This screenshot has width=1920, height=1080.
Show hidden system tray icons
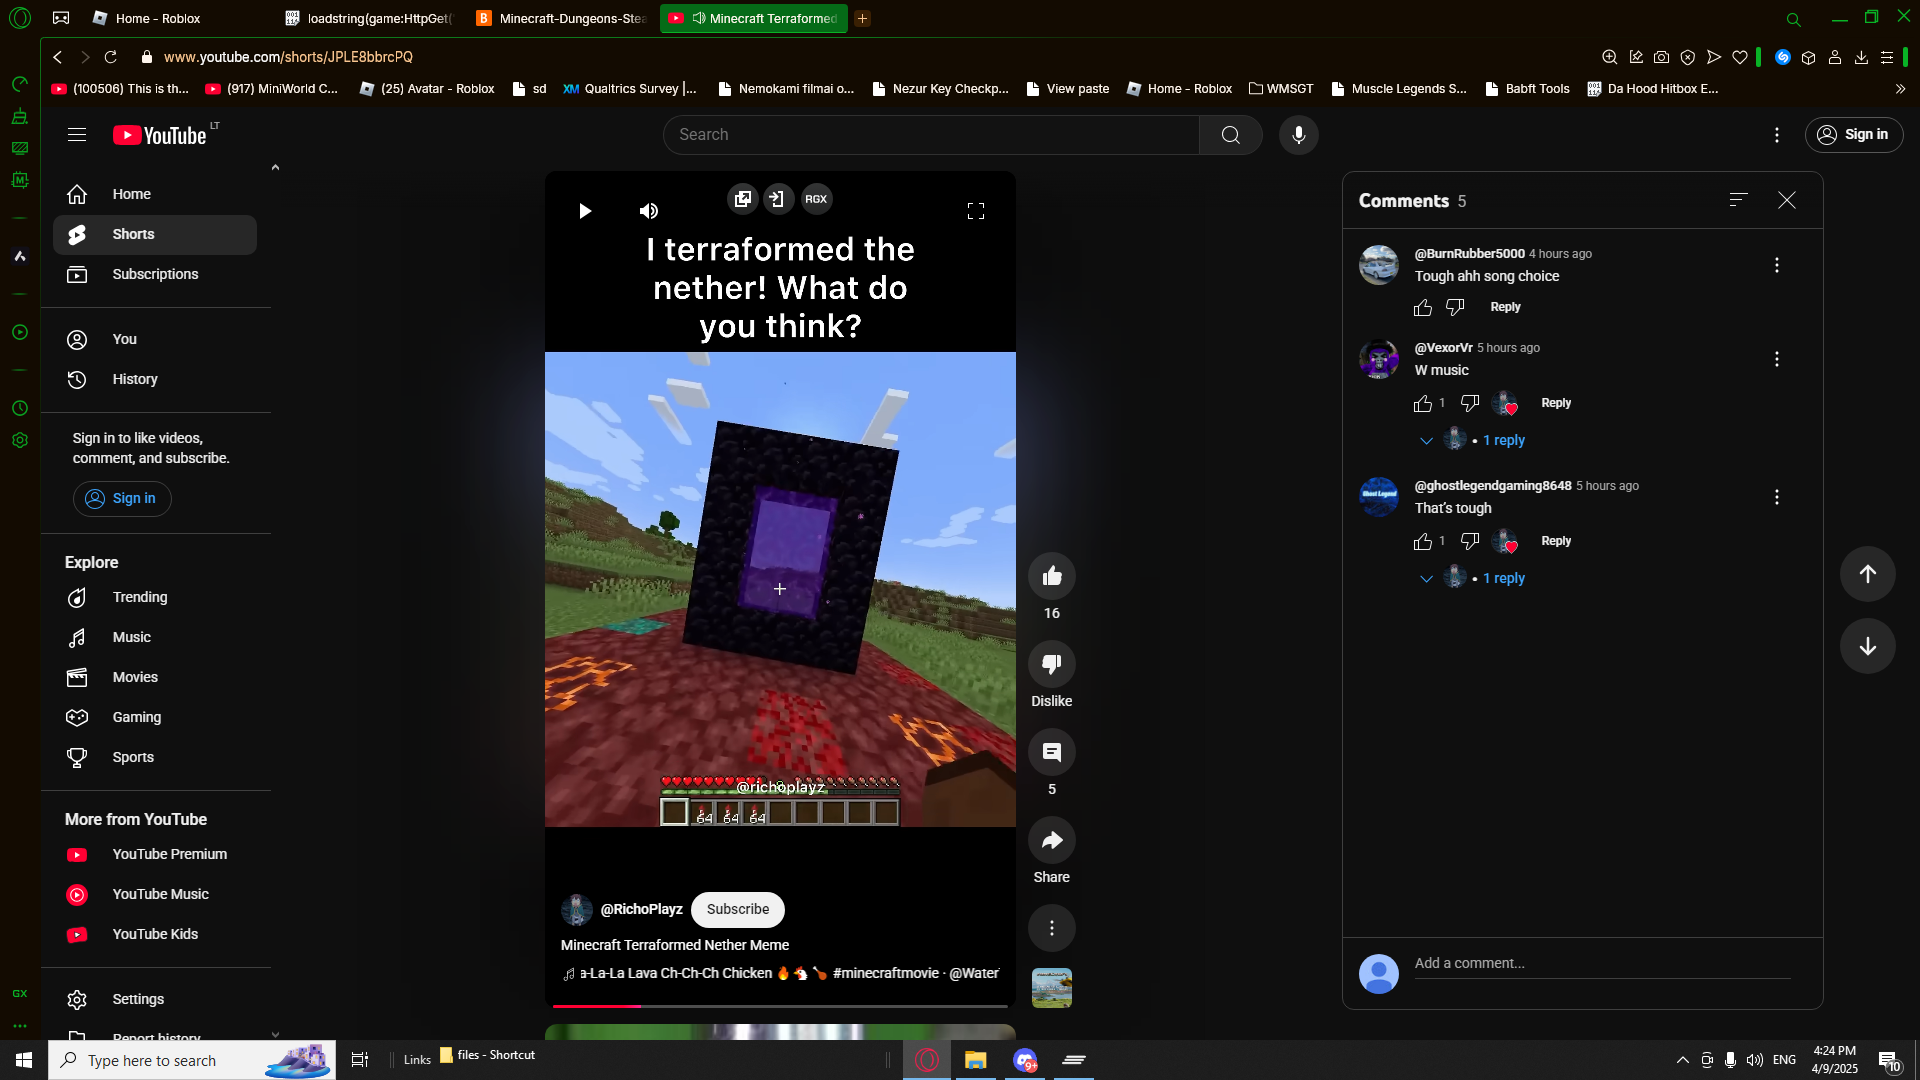click(1682, 1060)
